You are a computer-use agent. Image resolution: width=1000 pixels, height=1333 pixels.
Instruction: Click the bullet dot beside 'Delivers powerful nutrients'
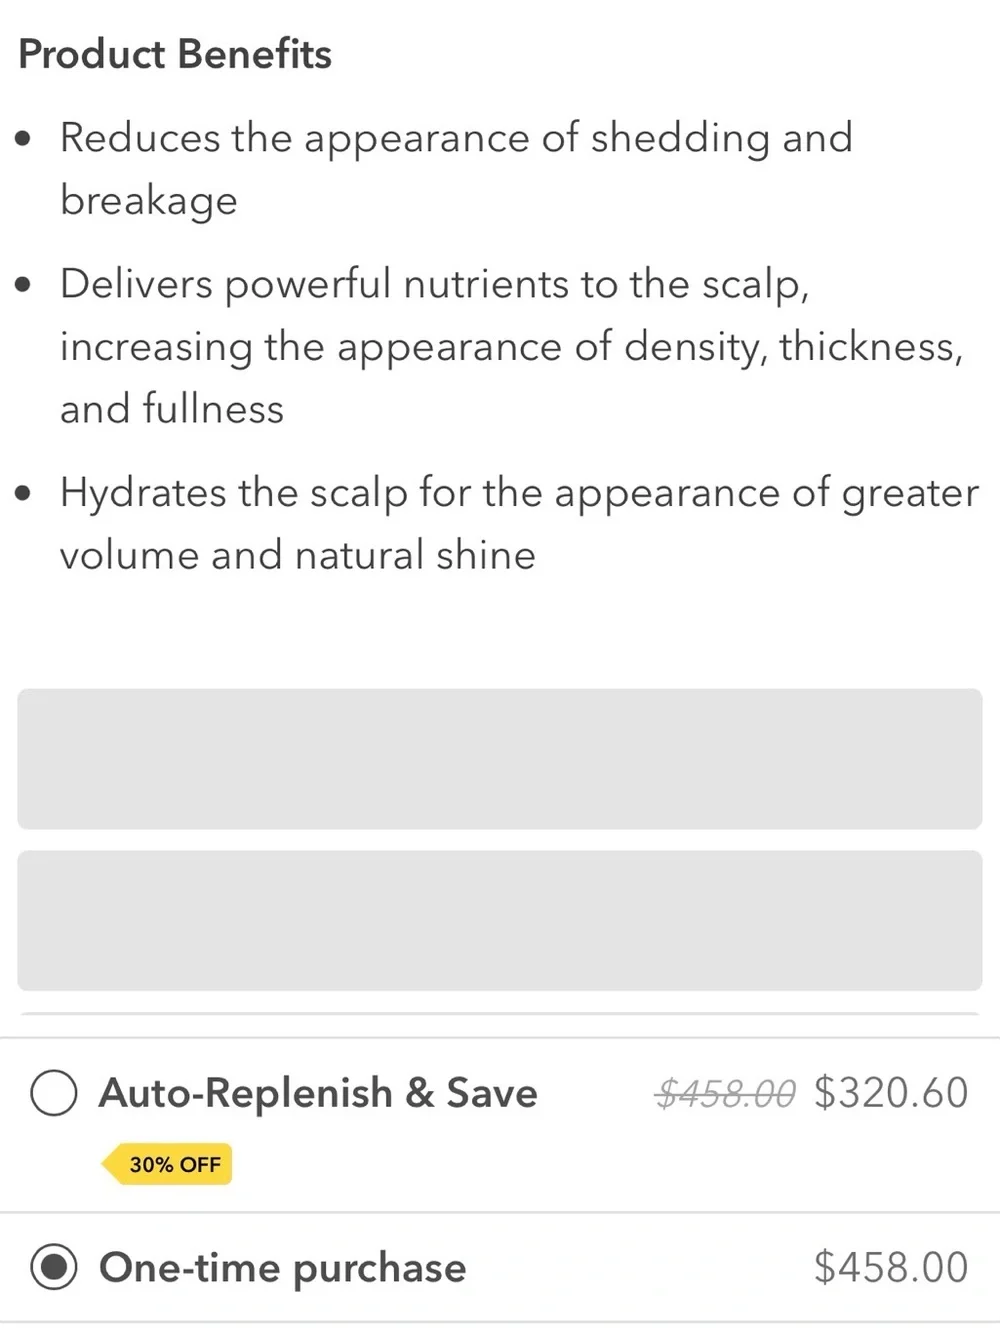24,285
